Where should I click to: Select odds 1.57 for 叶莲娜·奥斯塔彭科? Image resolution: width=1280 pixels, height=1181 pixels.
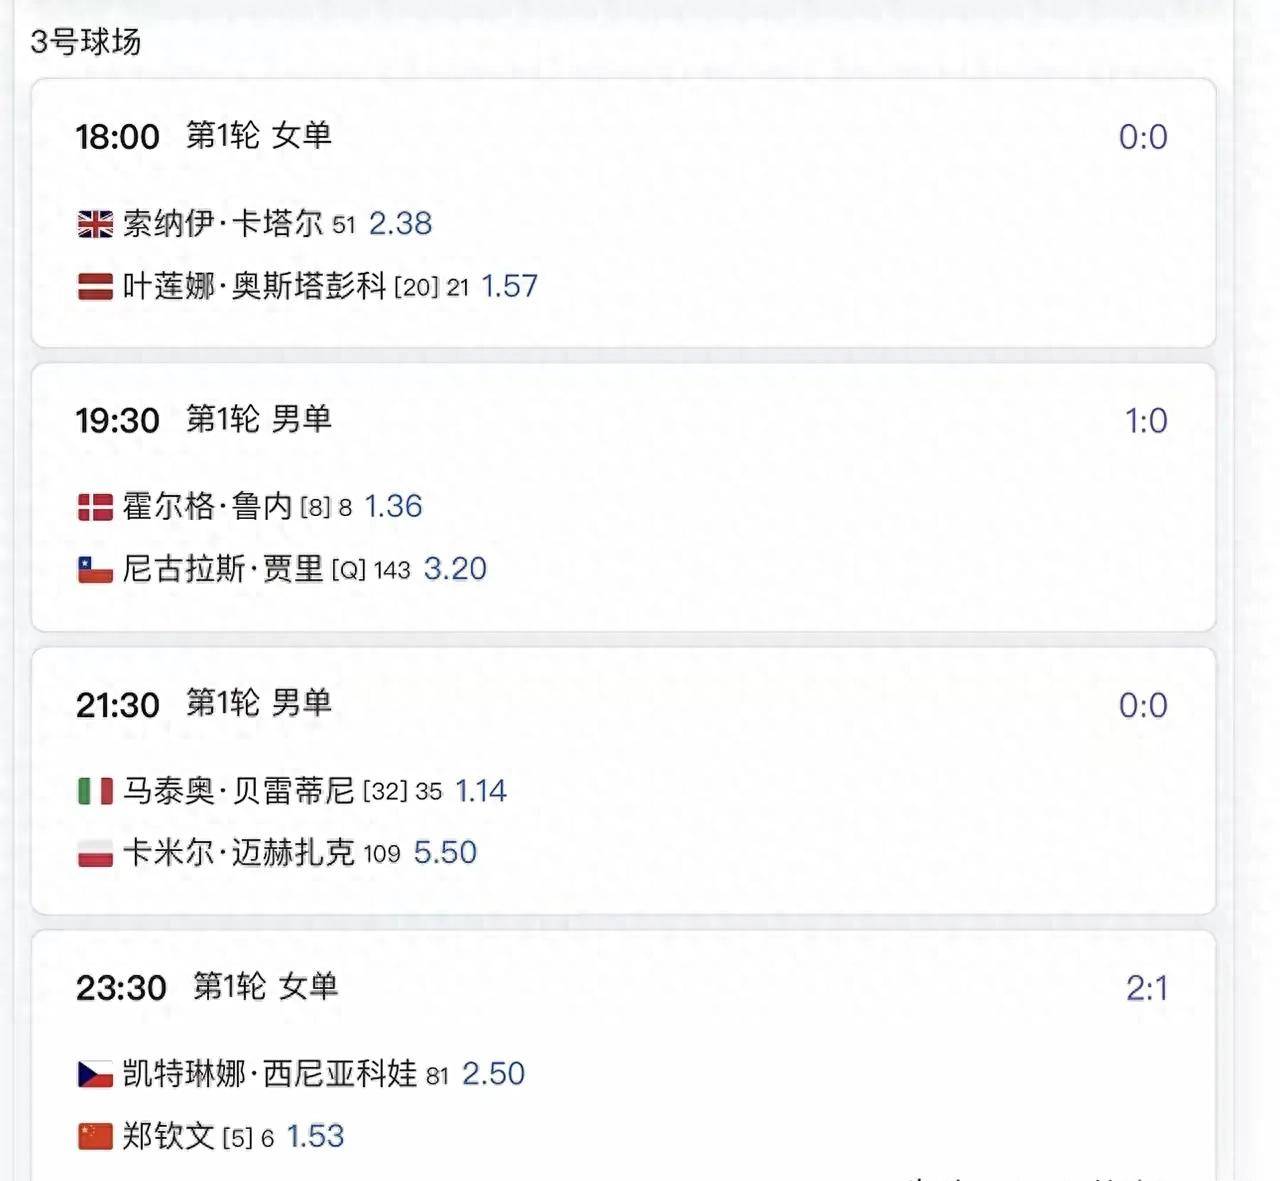click(x=509, y=286)
